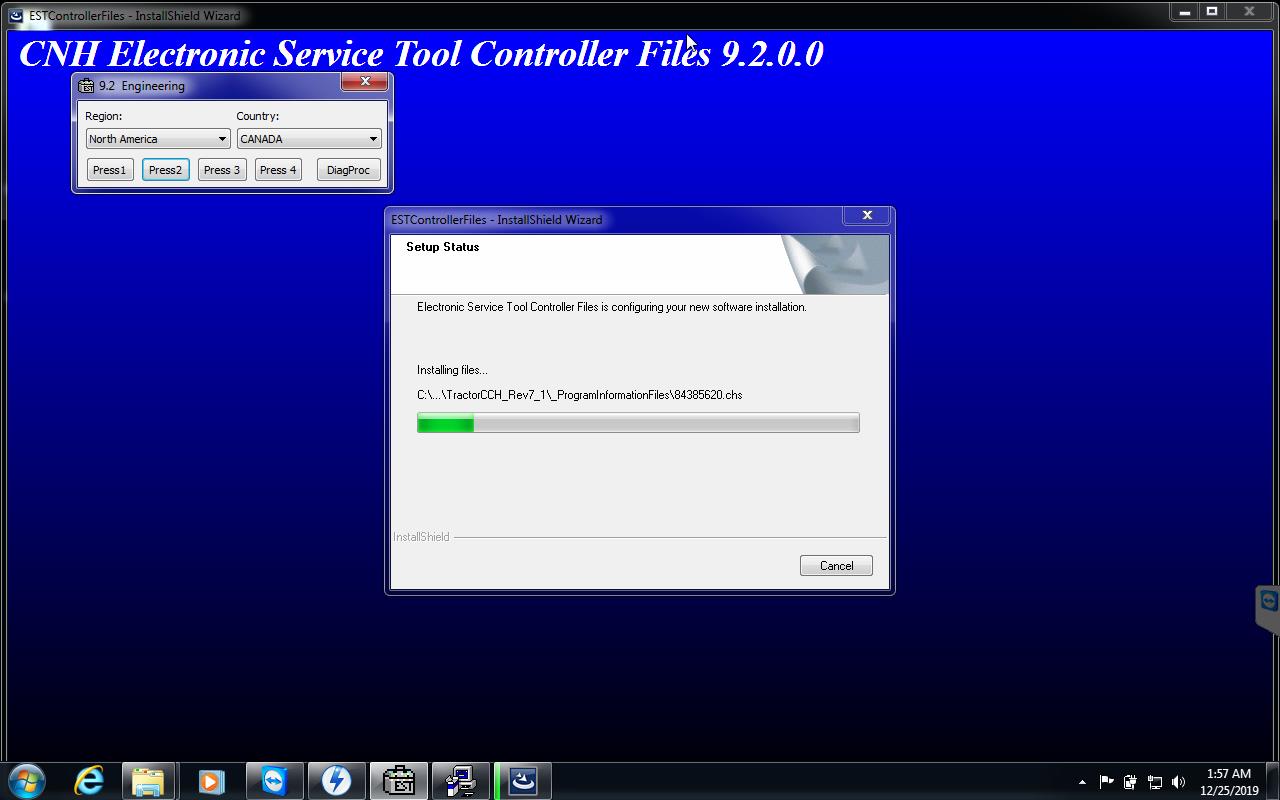This screenshot has width=1280, height=800.
Task: Open Action Center flag tray icon
Action: (1106, 782)
